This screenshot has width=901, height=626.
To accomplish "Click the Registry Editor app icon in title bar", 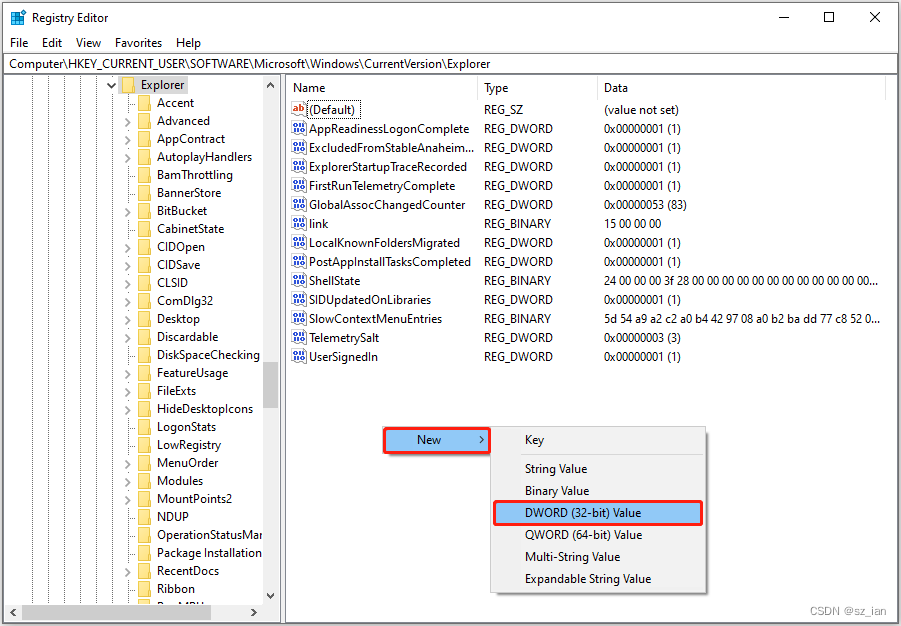I will [x=18, y=18].
